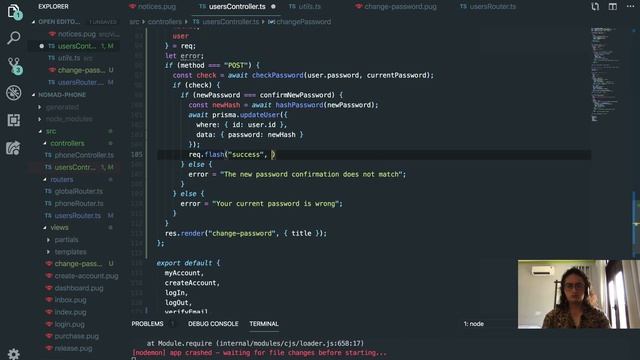Open the Explorer view in activity bar
Viewport: 640px width, 360px height.
click(x=13, y=11)
